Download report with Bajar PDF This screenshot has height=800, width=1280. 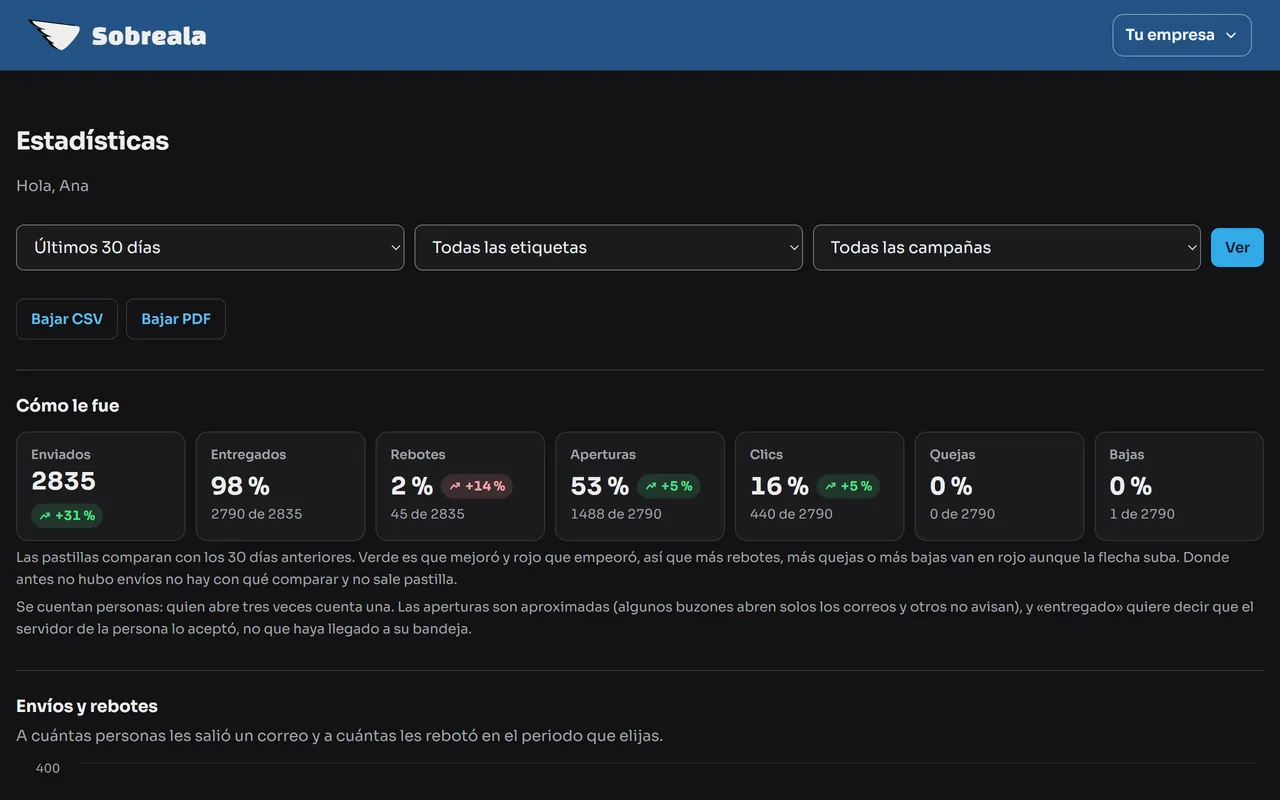[176, 319]
